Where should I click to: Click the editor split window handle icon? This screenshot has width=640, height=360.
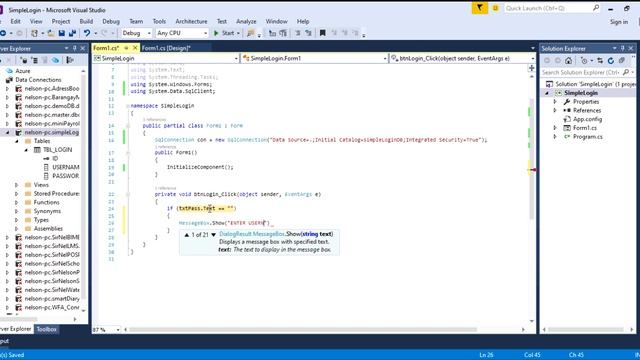(531, 68)
